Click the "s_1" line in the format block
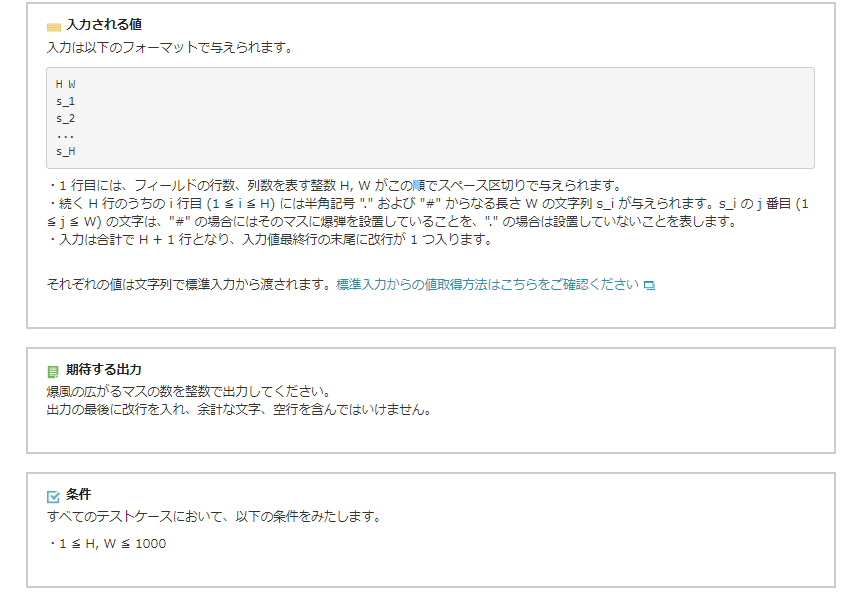This screenshot has height=598, width=861. coord(66,101)
